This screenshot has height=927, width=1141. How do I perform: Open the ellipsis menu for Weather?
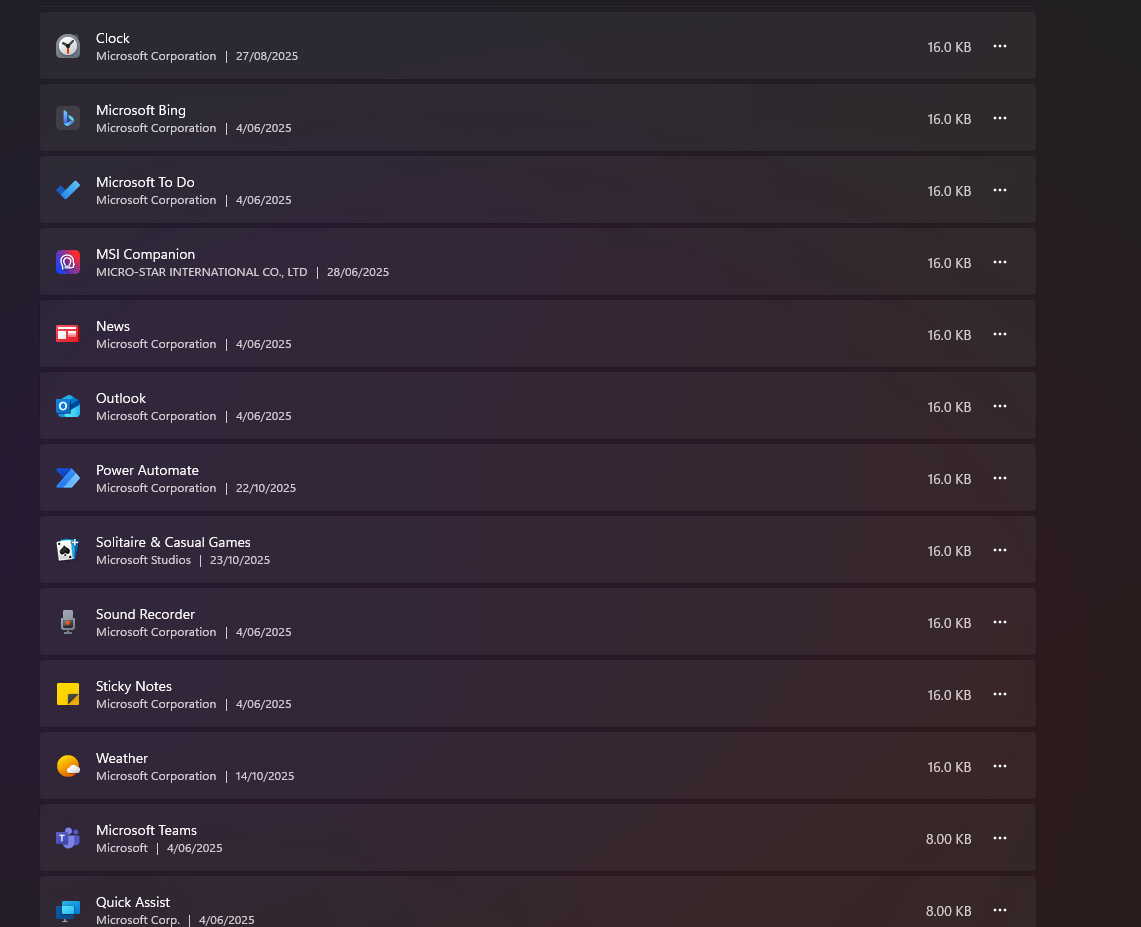pyautogui.click(x=1000, y=766)
